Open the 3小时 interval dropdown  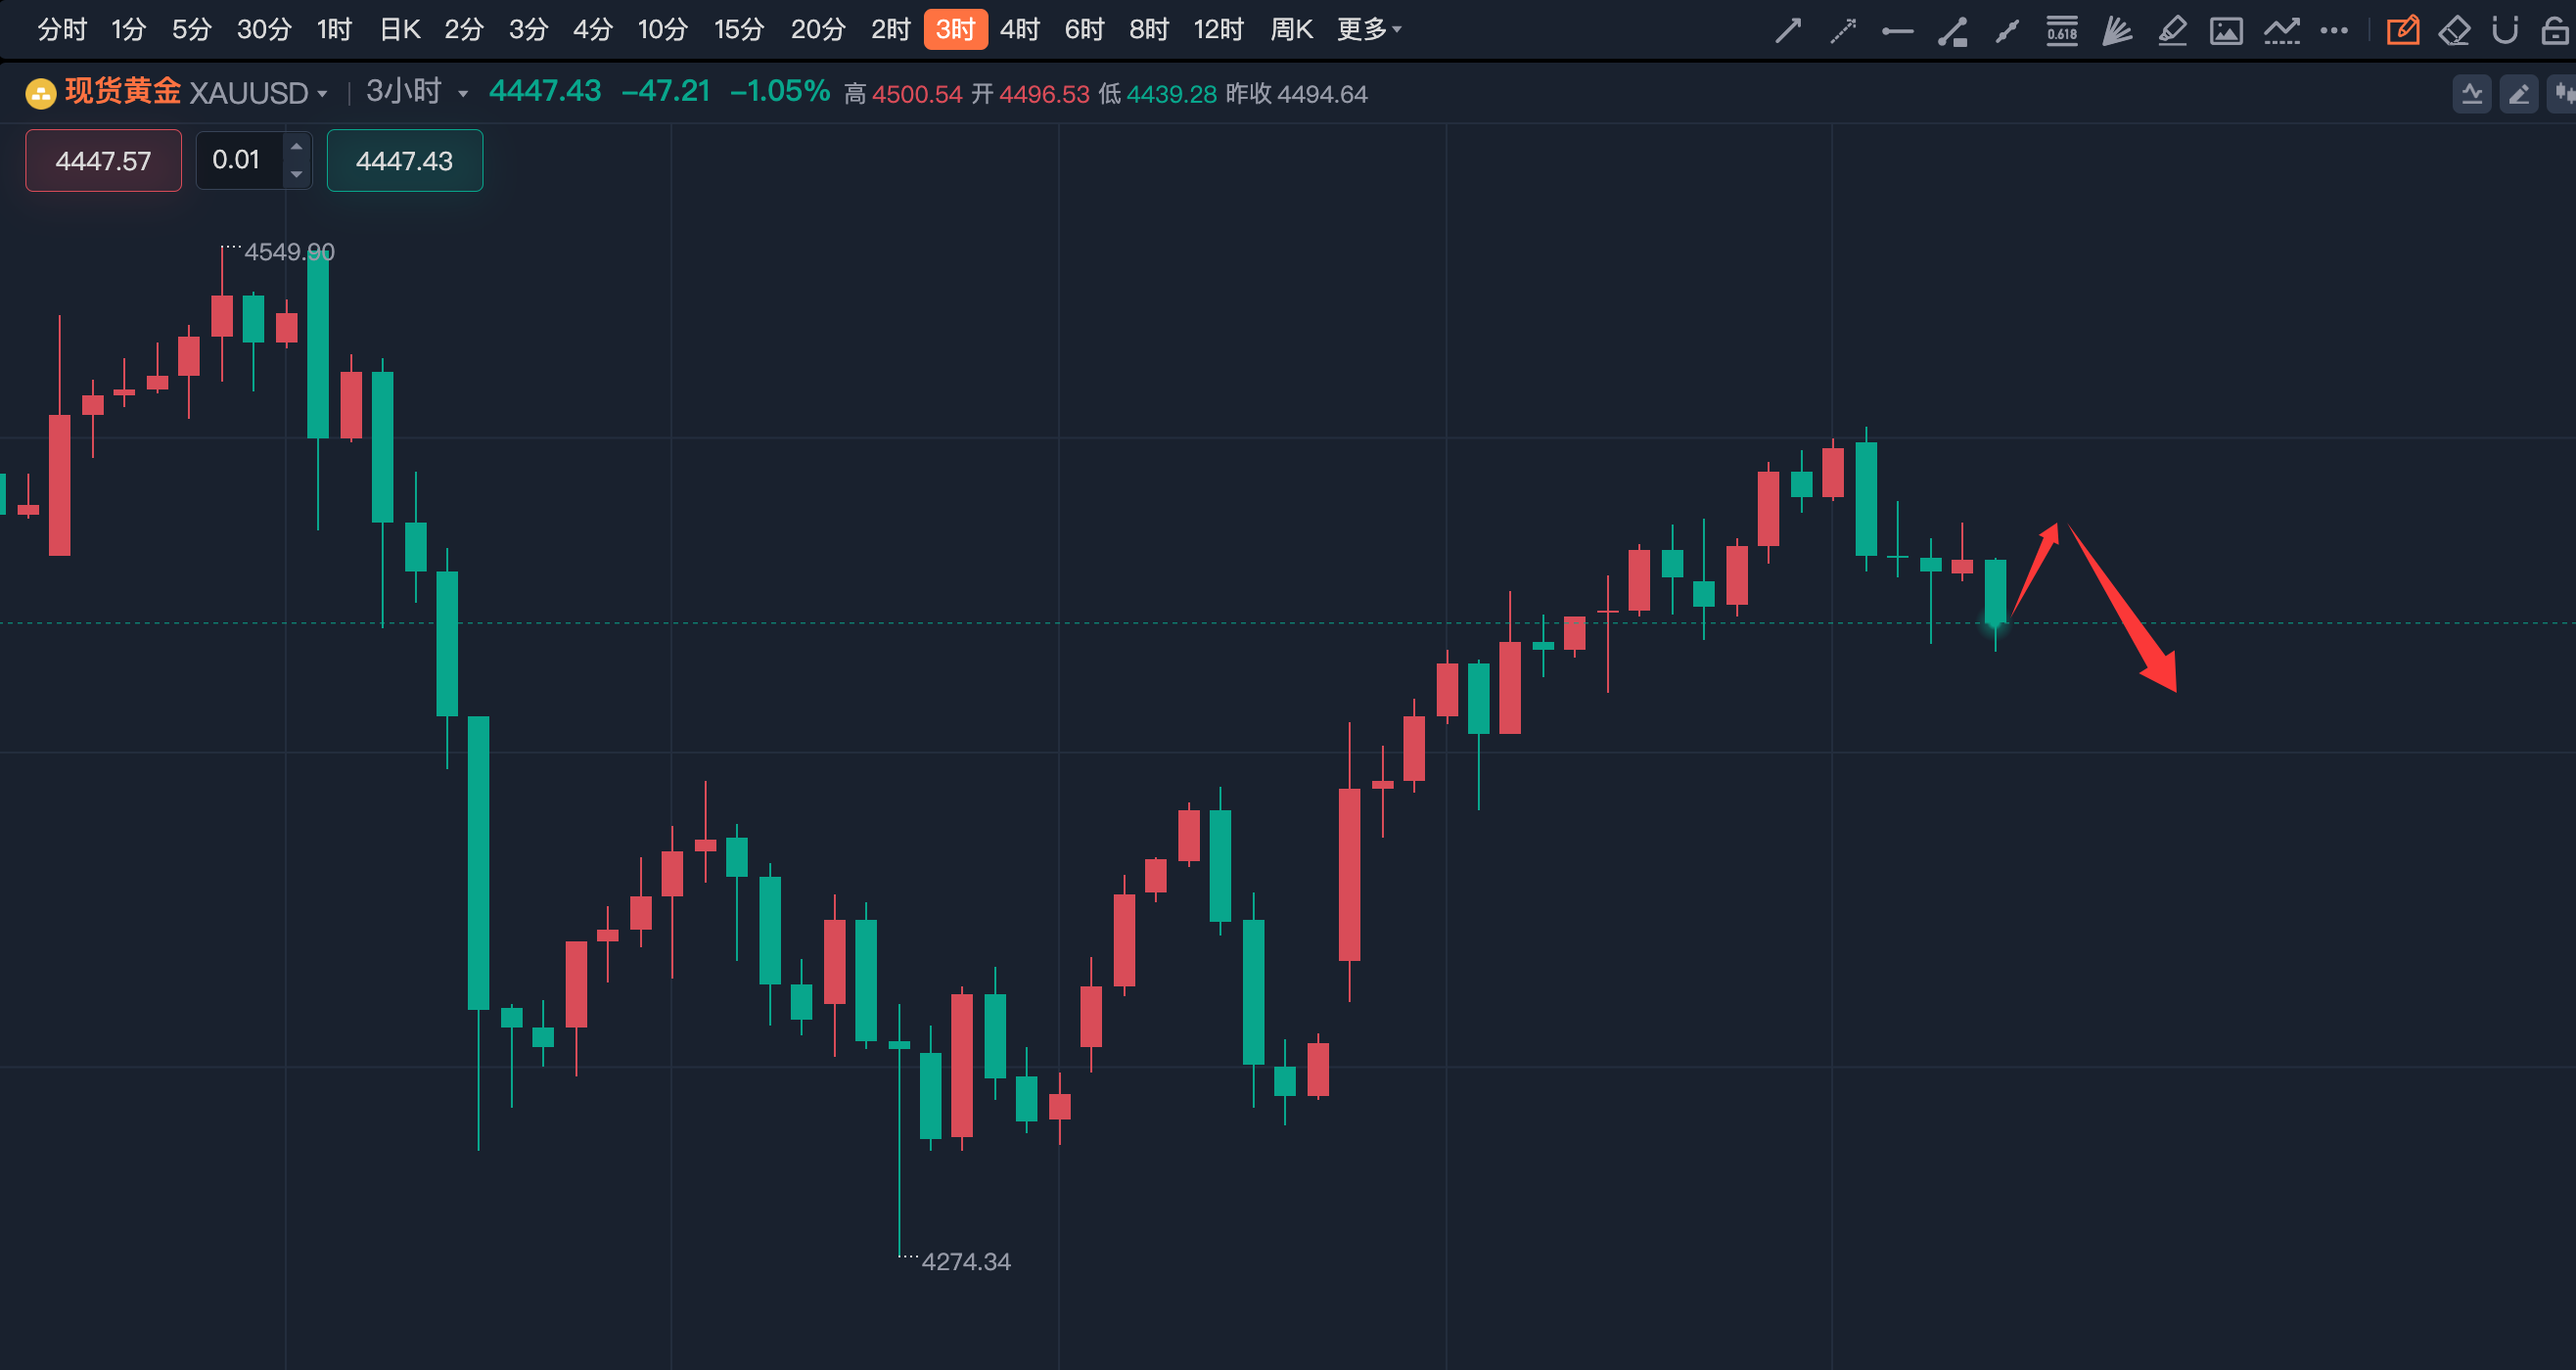(x=463, y=94)
